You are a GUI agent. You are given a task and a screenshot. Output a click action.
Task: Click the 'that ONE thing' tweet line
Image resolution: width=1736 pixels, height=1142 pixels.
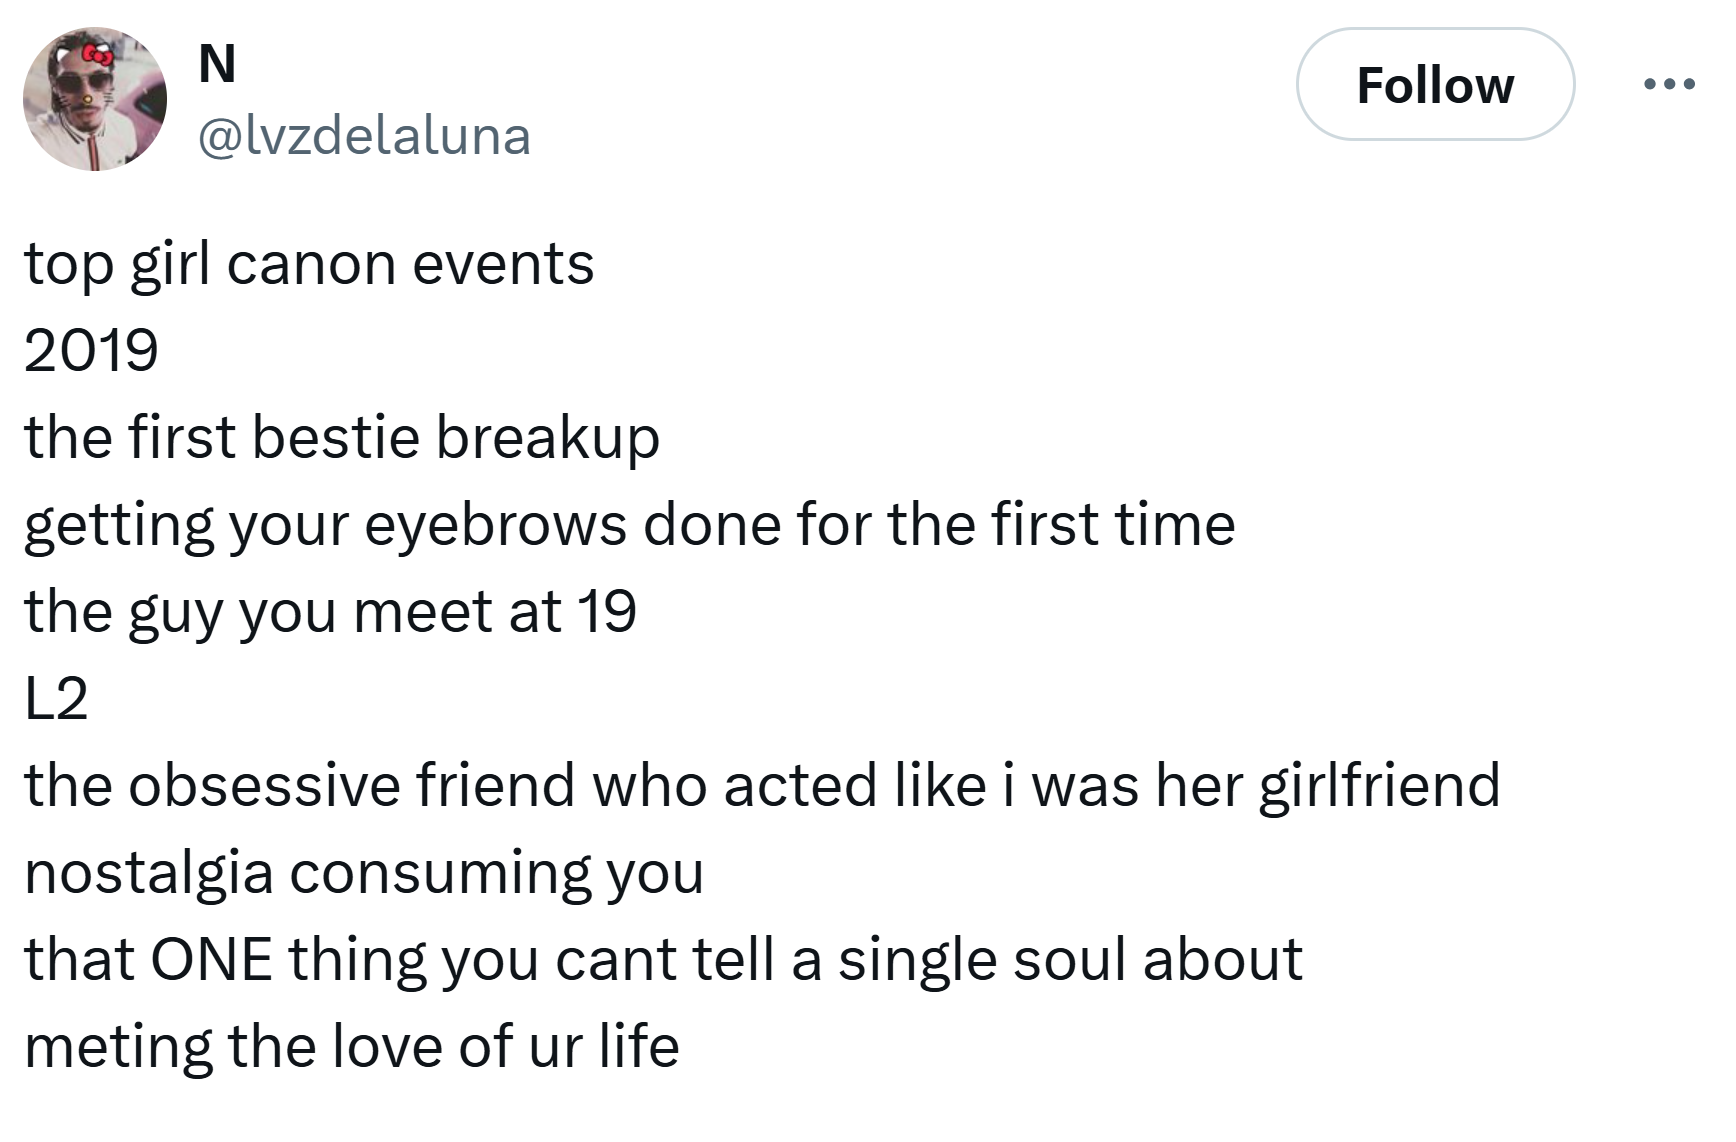663,960
